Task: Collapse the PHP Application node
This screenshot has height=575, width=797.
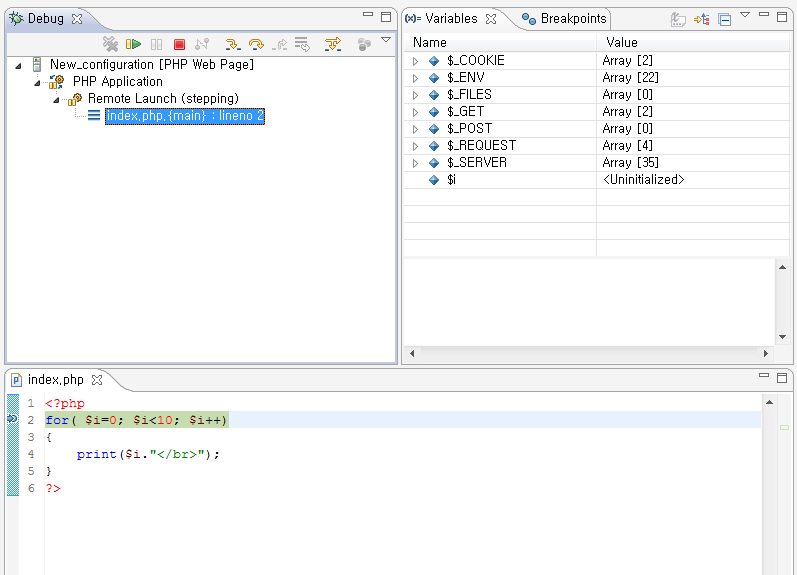Action: tap(37, 82)
